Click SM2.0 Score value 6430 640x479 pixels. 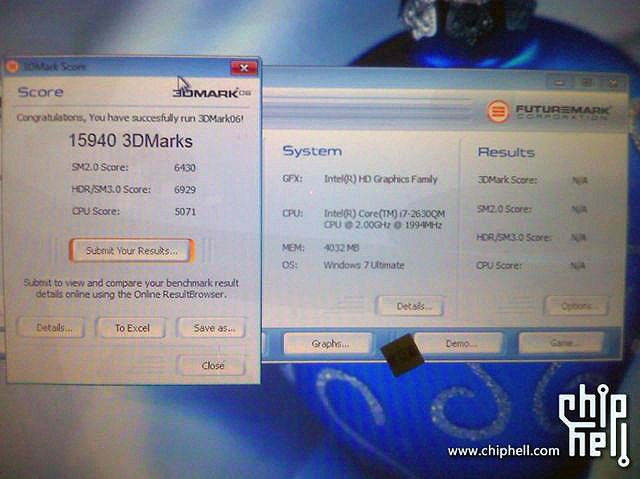pyautogui.click(x=185, y=168)
